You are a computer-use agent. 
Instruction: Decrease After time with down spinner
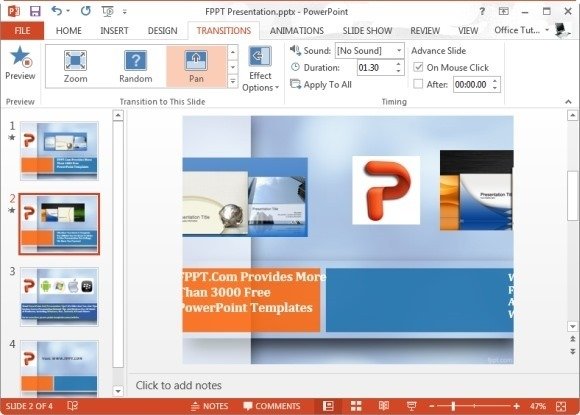point(495,88)
